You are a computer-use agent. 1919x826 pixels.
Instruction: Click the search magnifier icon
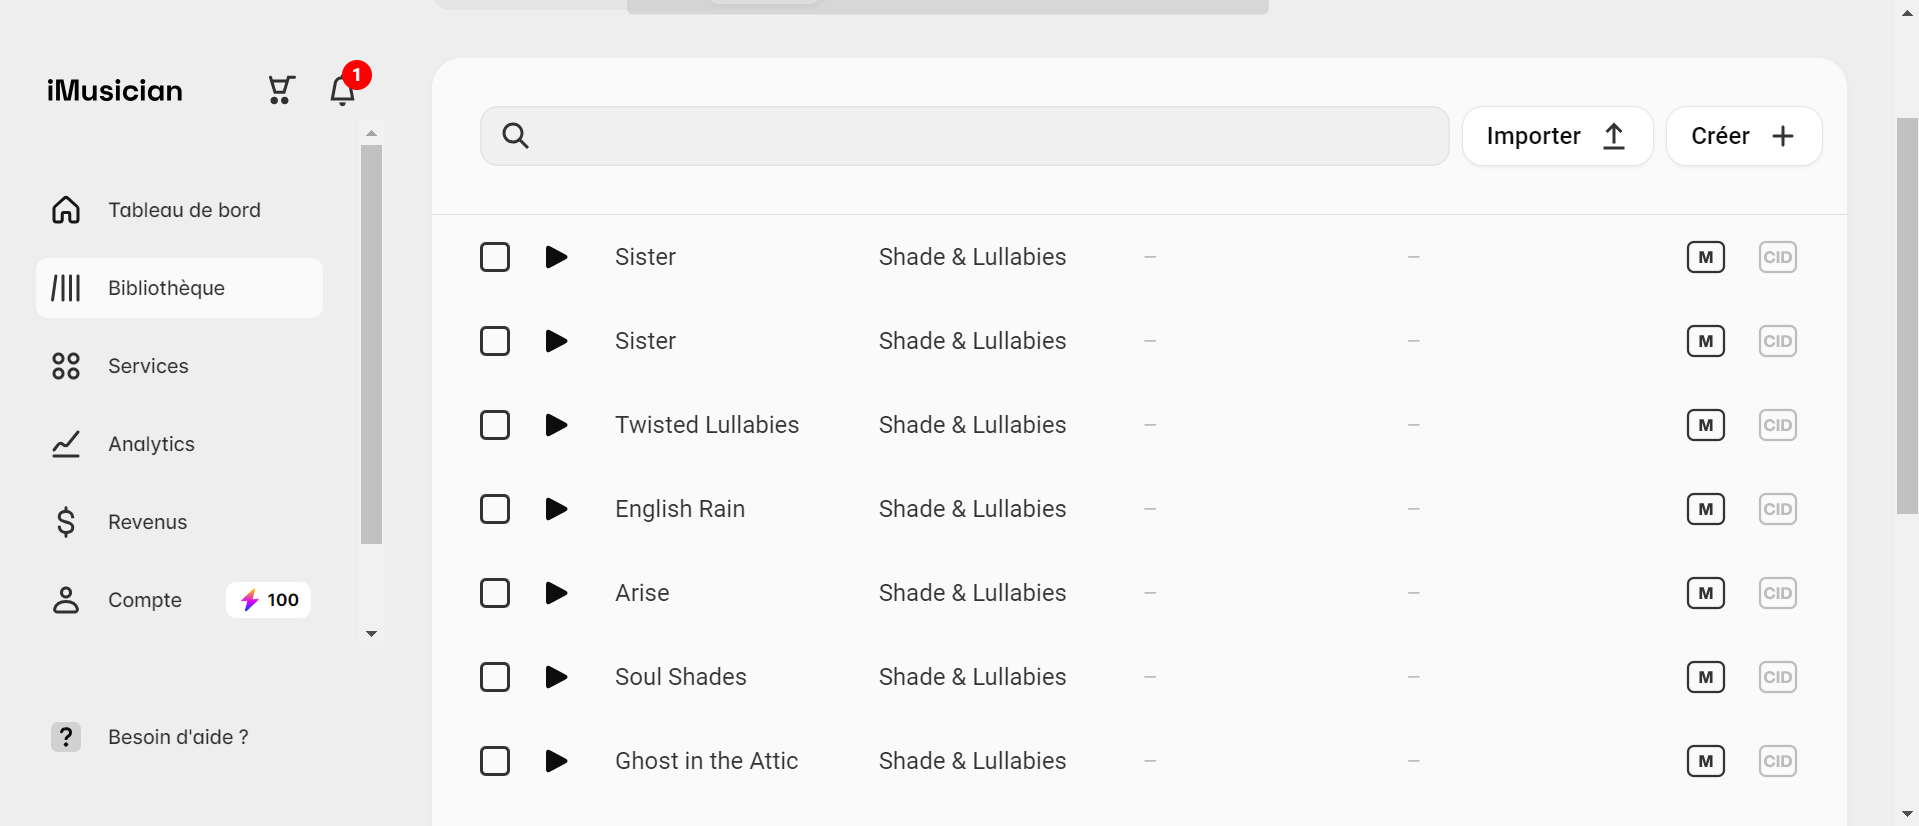[x=515, y=136]
